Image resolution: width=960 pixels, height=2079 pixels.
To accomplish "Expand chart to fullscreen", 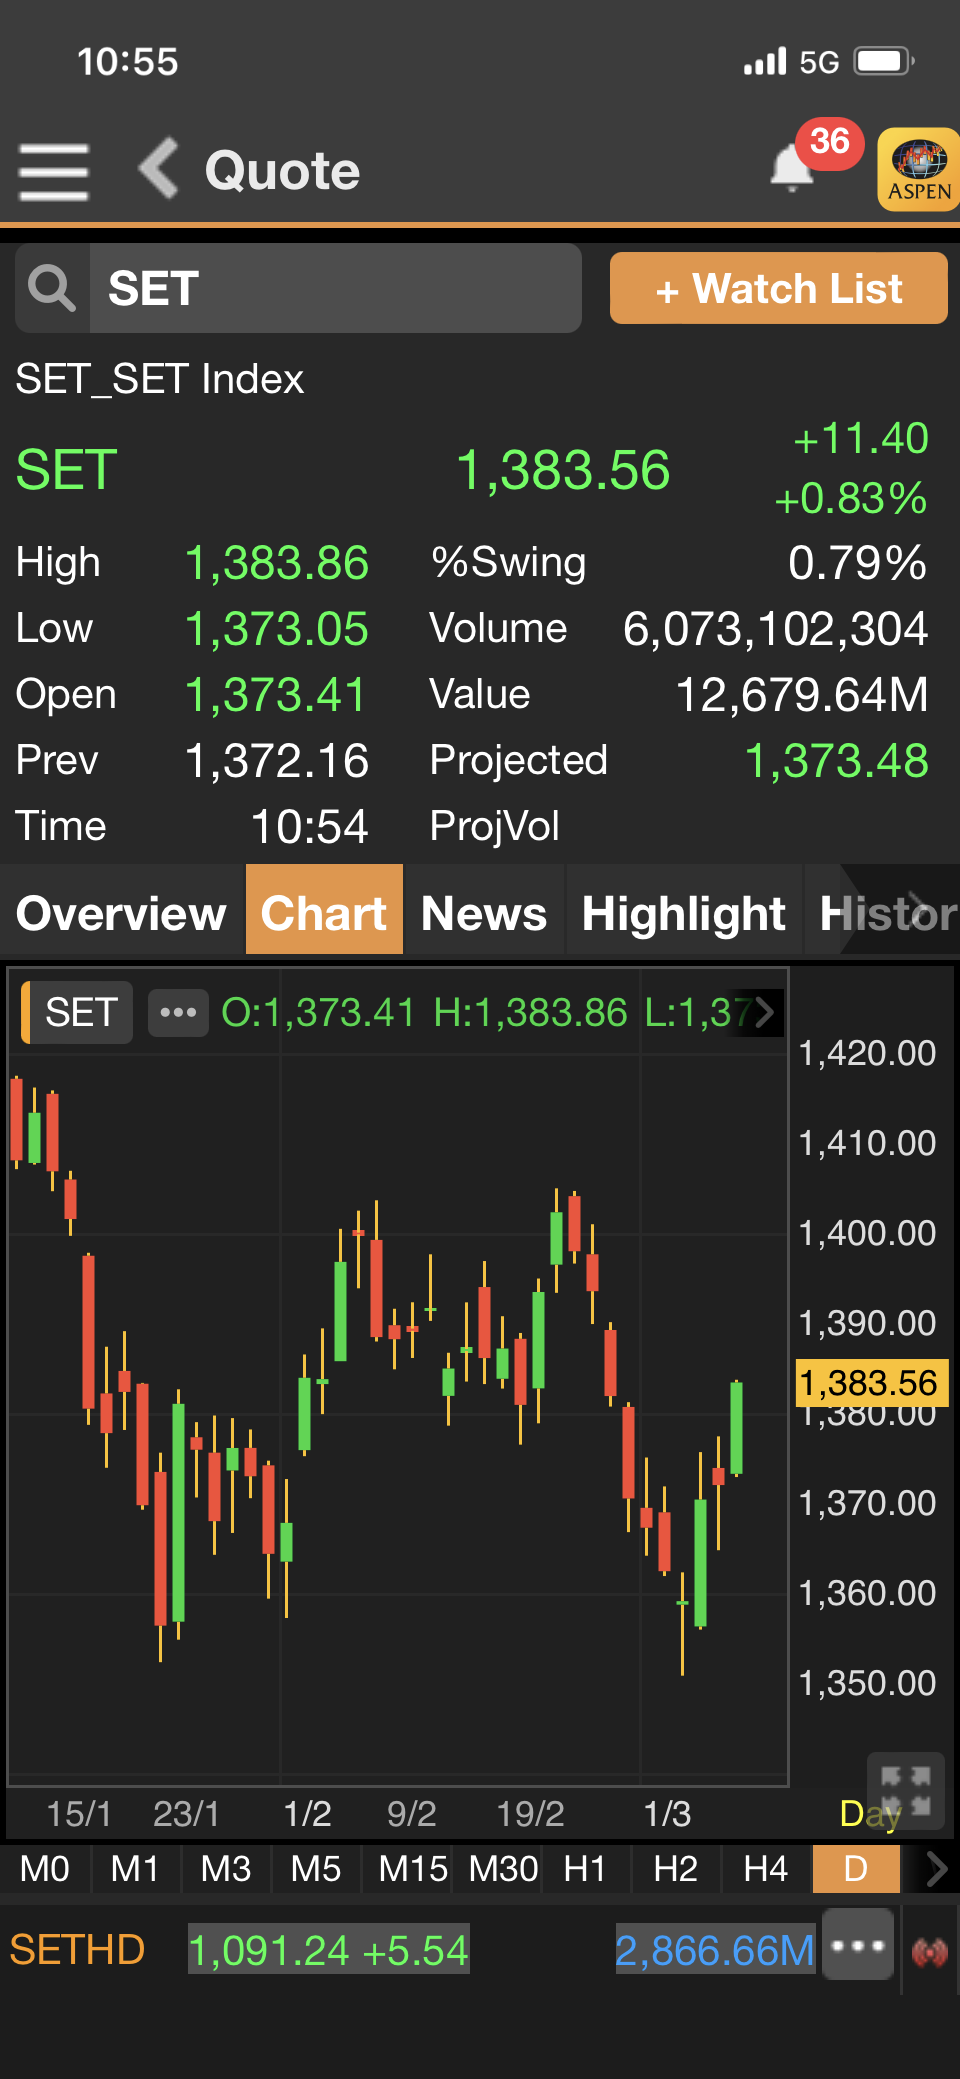I will coord(905,1790).
